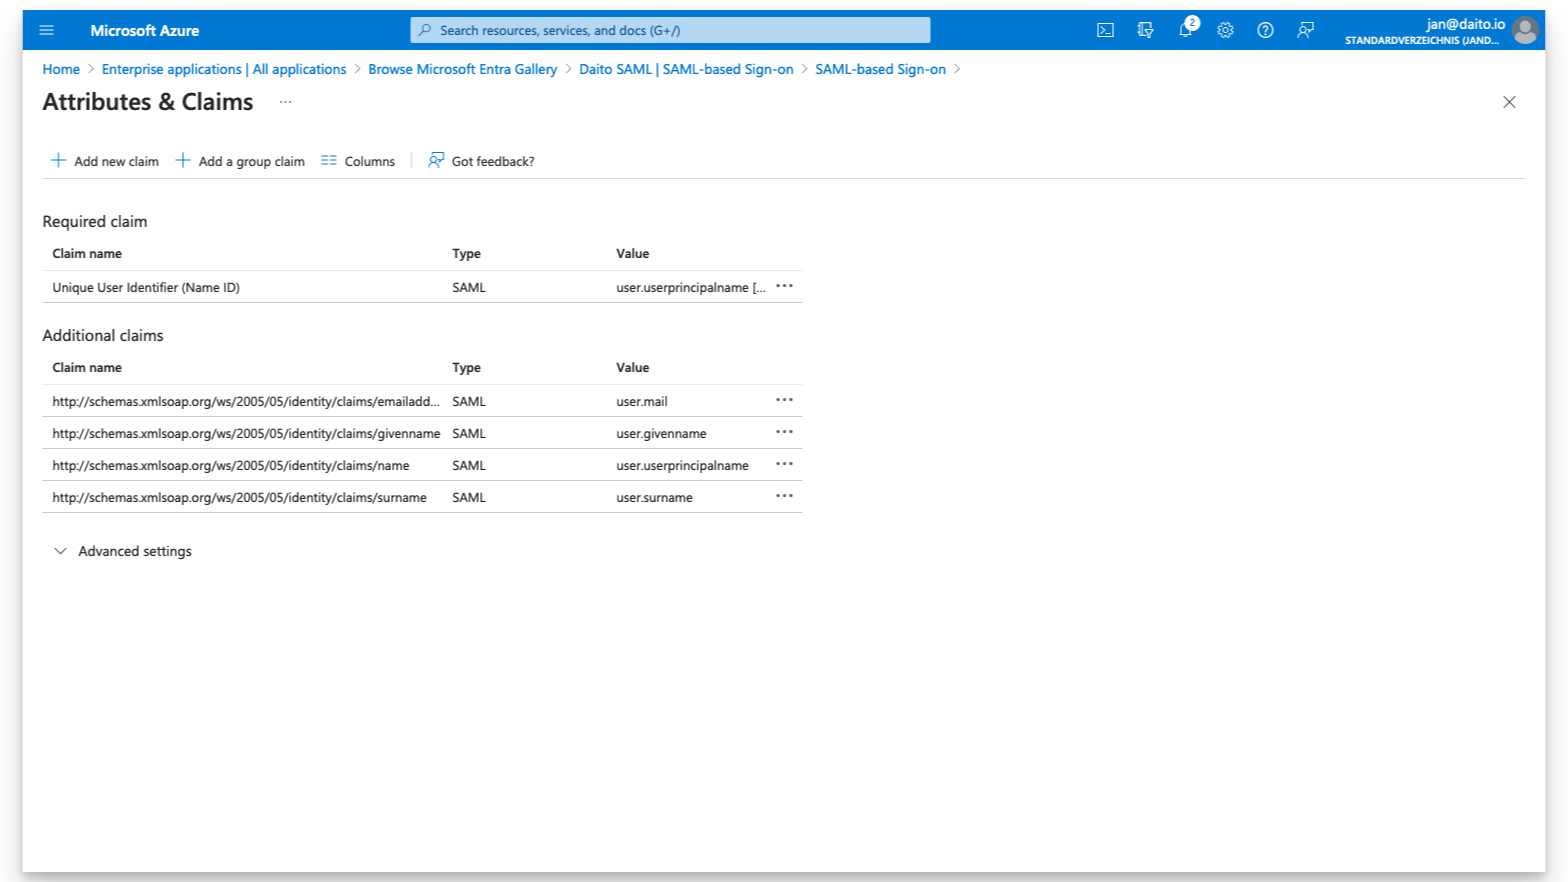
Task: Expand Advanced settings
Action: tap(122, 551)
